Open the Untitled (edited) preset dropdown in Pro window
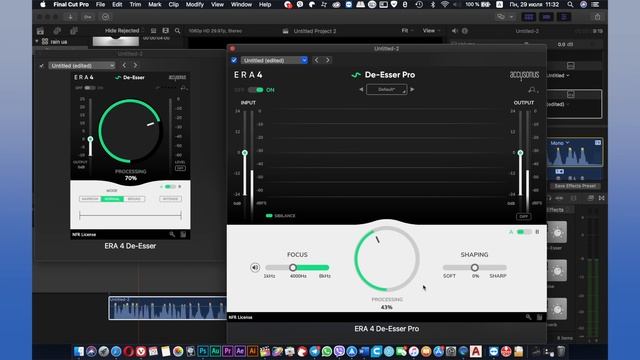 274,60
